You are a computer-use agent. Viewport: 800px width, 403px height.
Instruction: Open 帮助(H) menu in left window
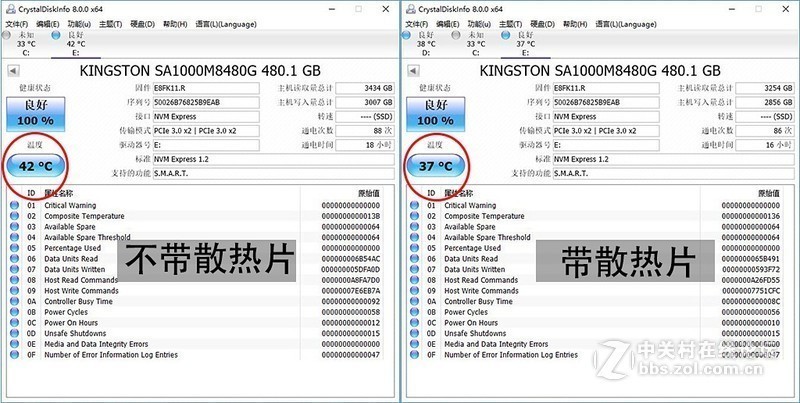coord(175,24)
